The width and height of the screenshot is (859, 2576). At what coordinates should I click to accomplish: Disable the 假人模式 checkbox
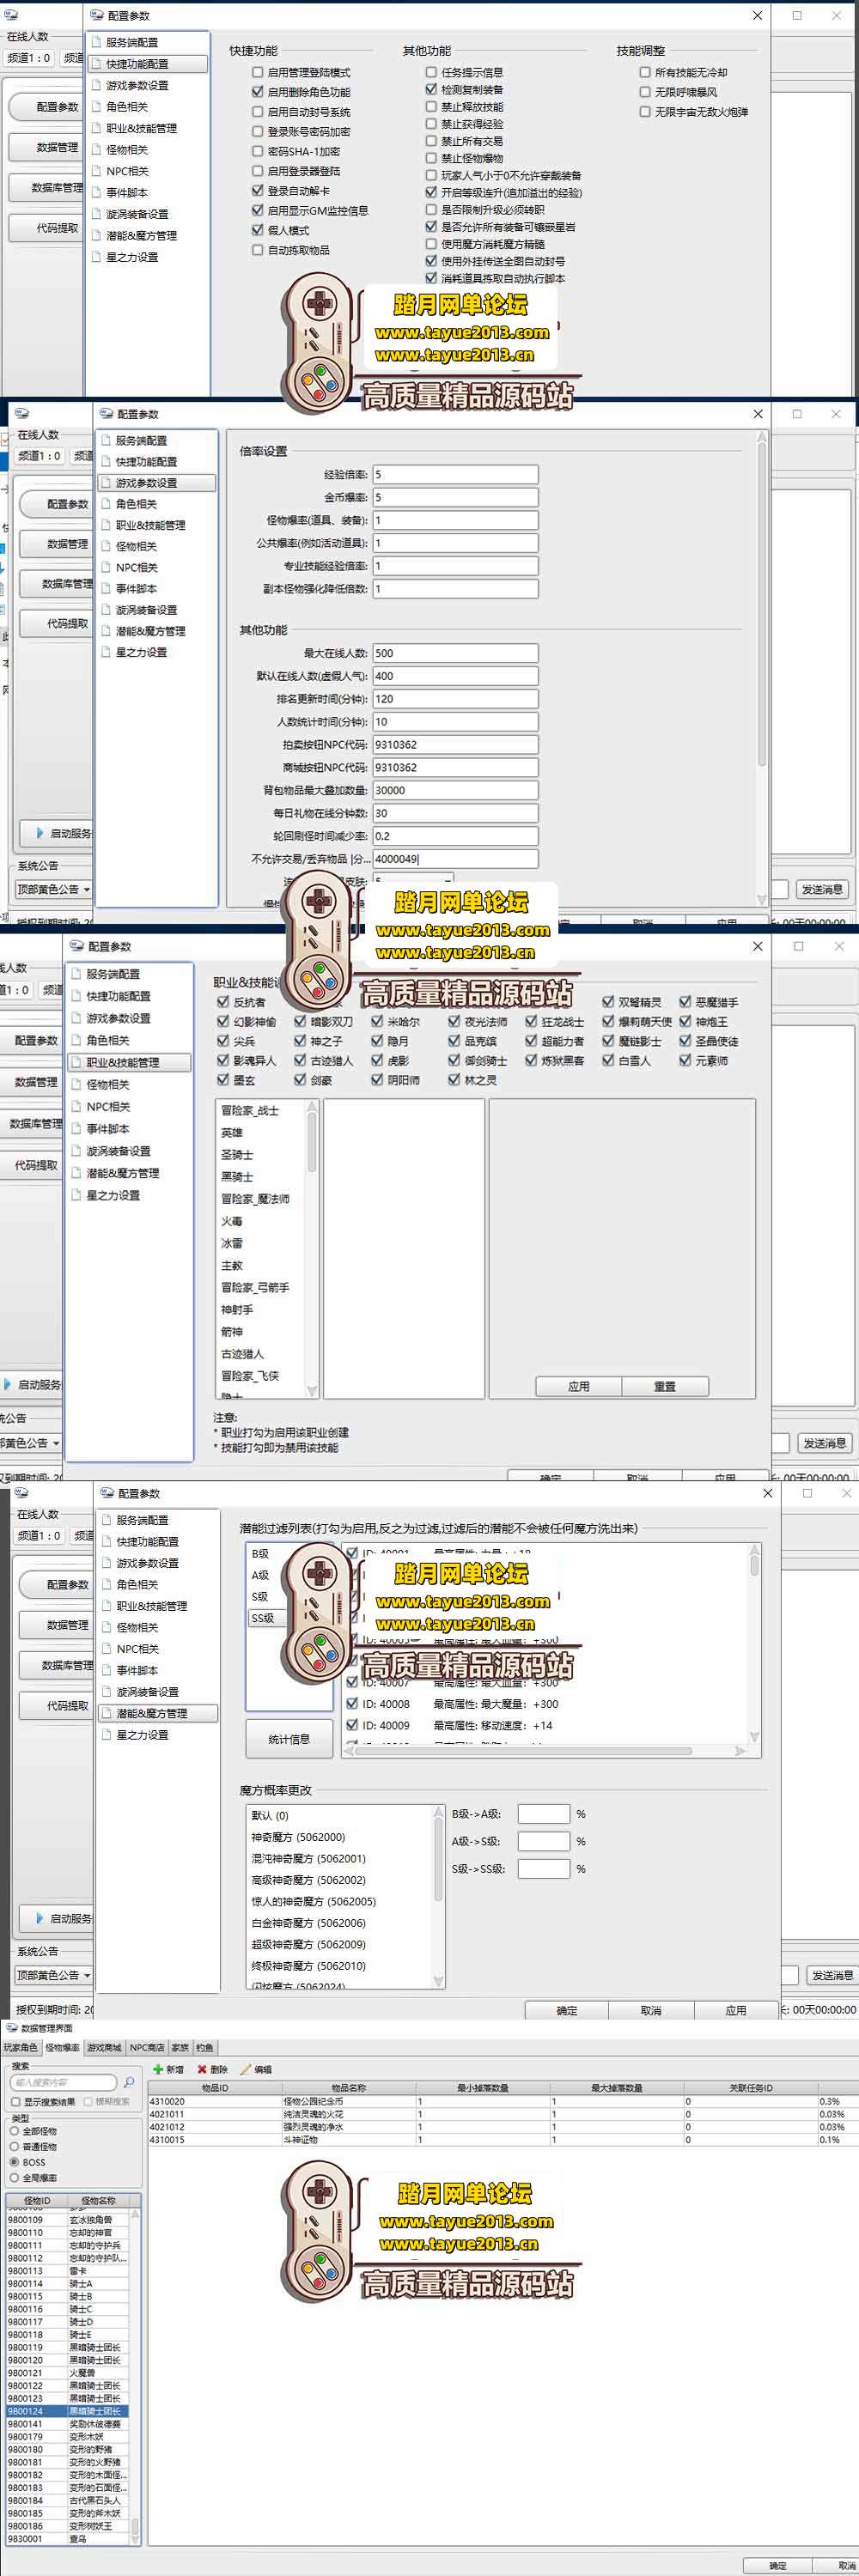coord(257,230)
